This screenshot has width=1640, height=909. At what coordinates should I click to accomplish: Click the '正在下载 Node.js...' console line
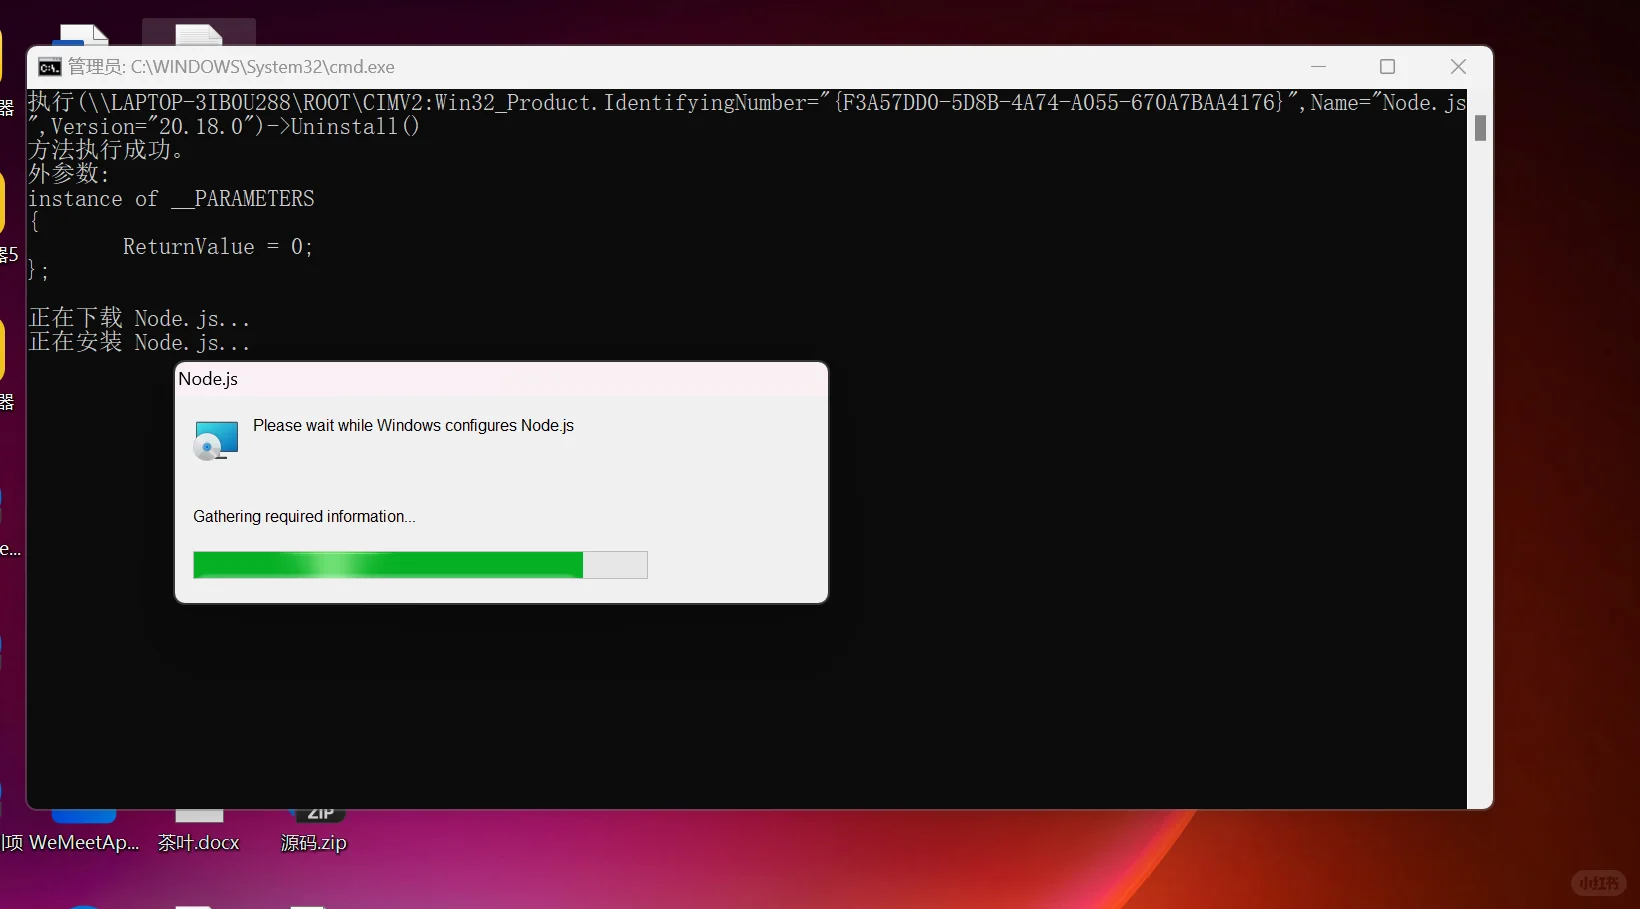click(139, 318)
